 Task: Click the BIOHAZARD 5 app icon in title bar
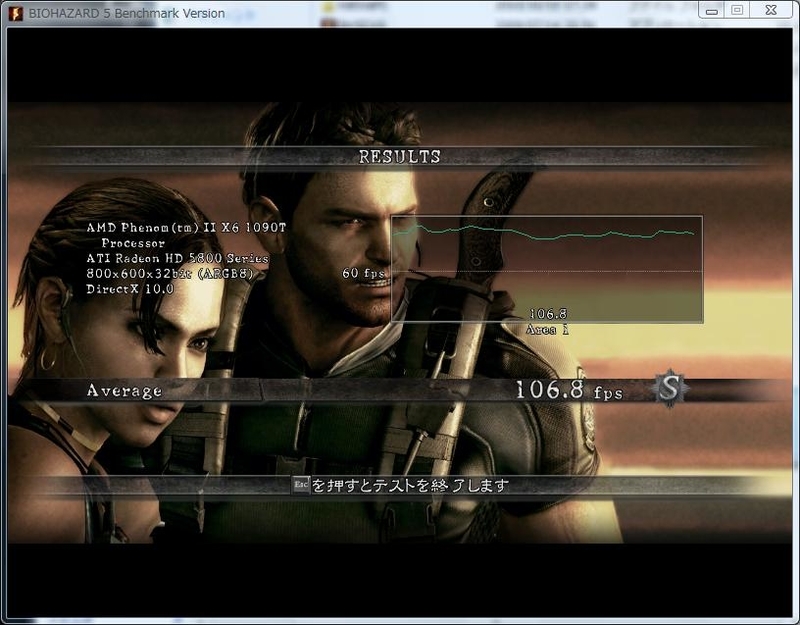coord(15,13)
